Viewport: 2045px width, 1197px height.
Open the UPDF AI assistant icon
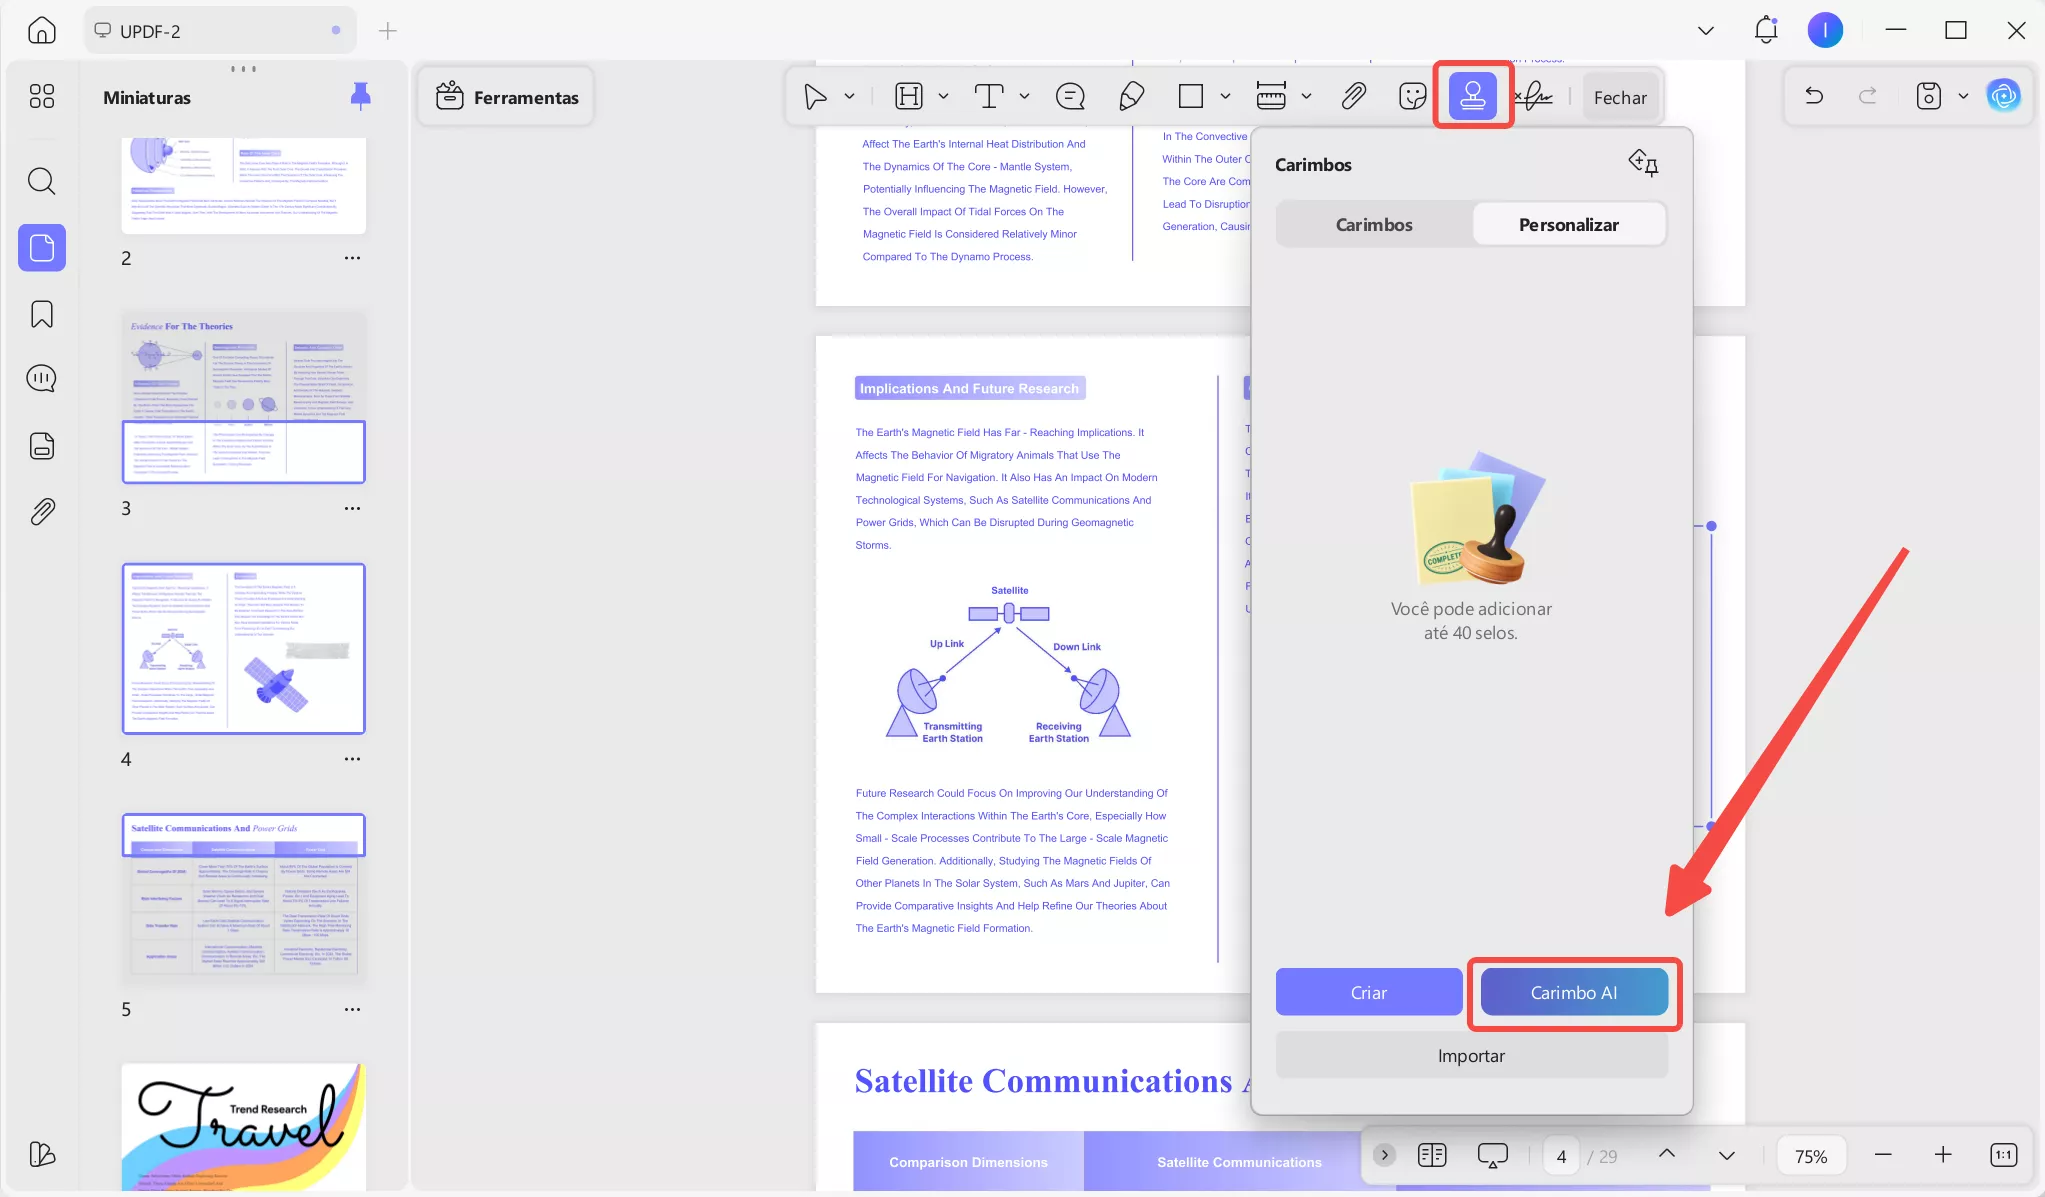tap(2004, 96)
